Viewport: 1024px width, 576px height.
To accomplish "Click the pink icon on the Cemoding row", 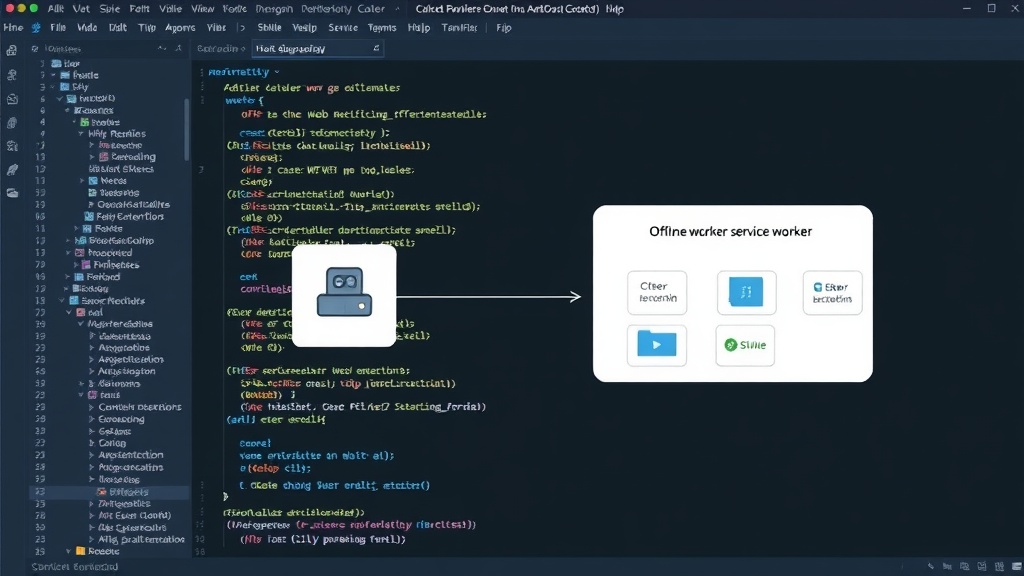I will coord(103,157).
